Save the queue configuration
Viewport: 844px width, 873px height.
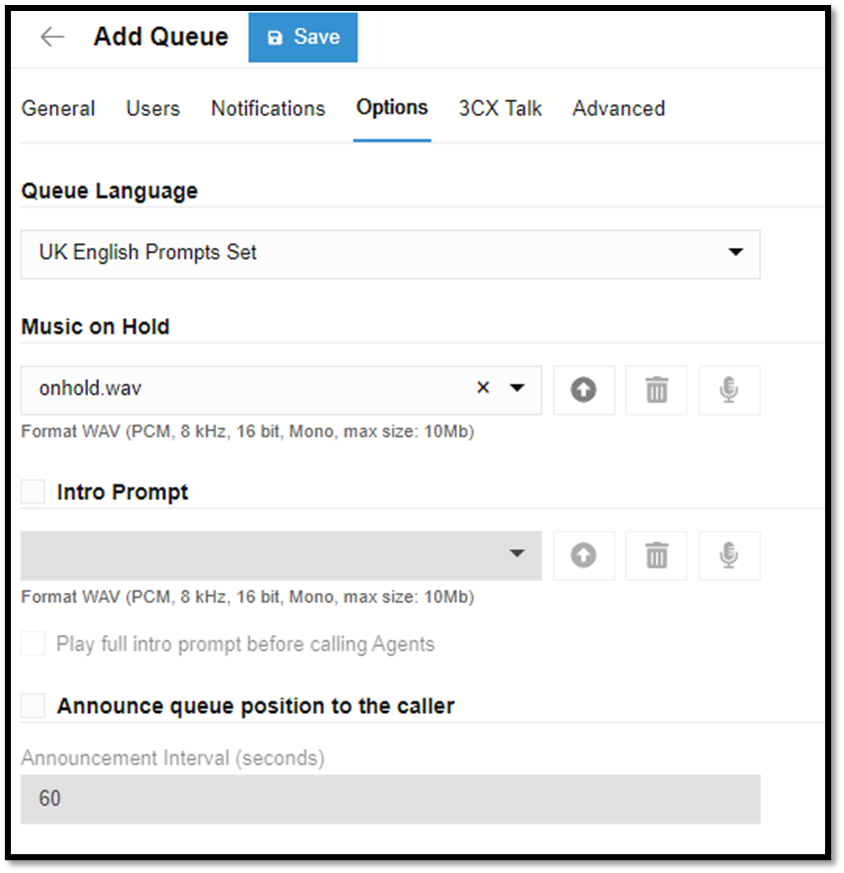pos(303,36)
